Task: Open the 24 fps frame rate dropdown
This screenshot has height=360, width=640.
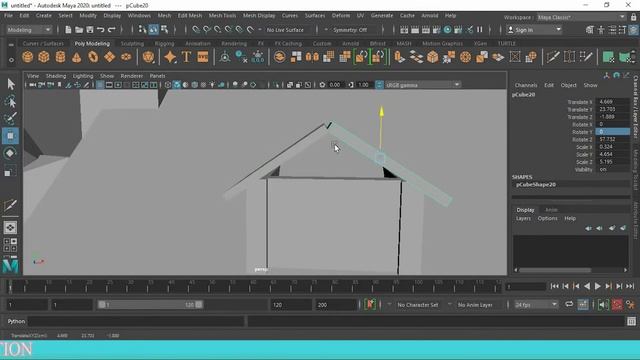Action: coord(536,304)
